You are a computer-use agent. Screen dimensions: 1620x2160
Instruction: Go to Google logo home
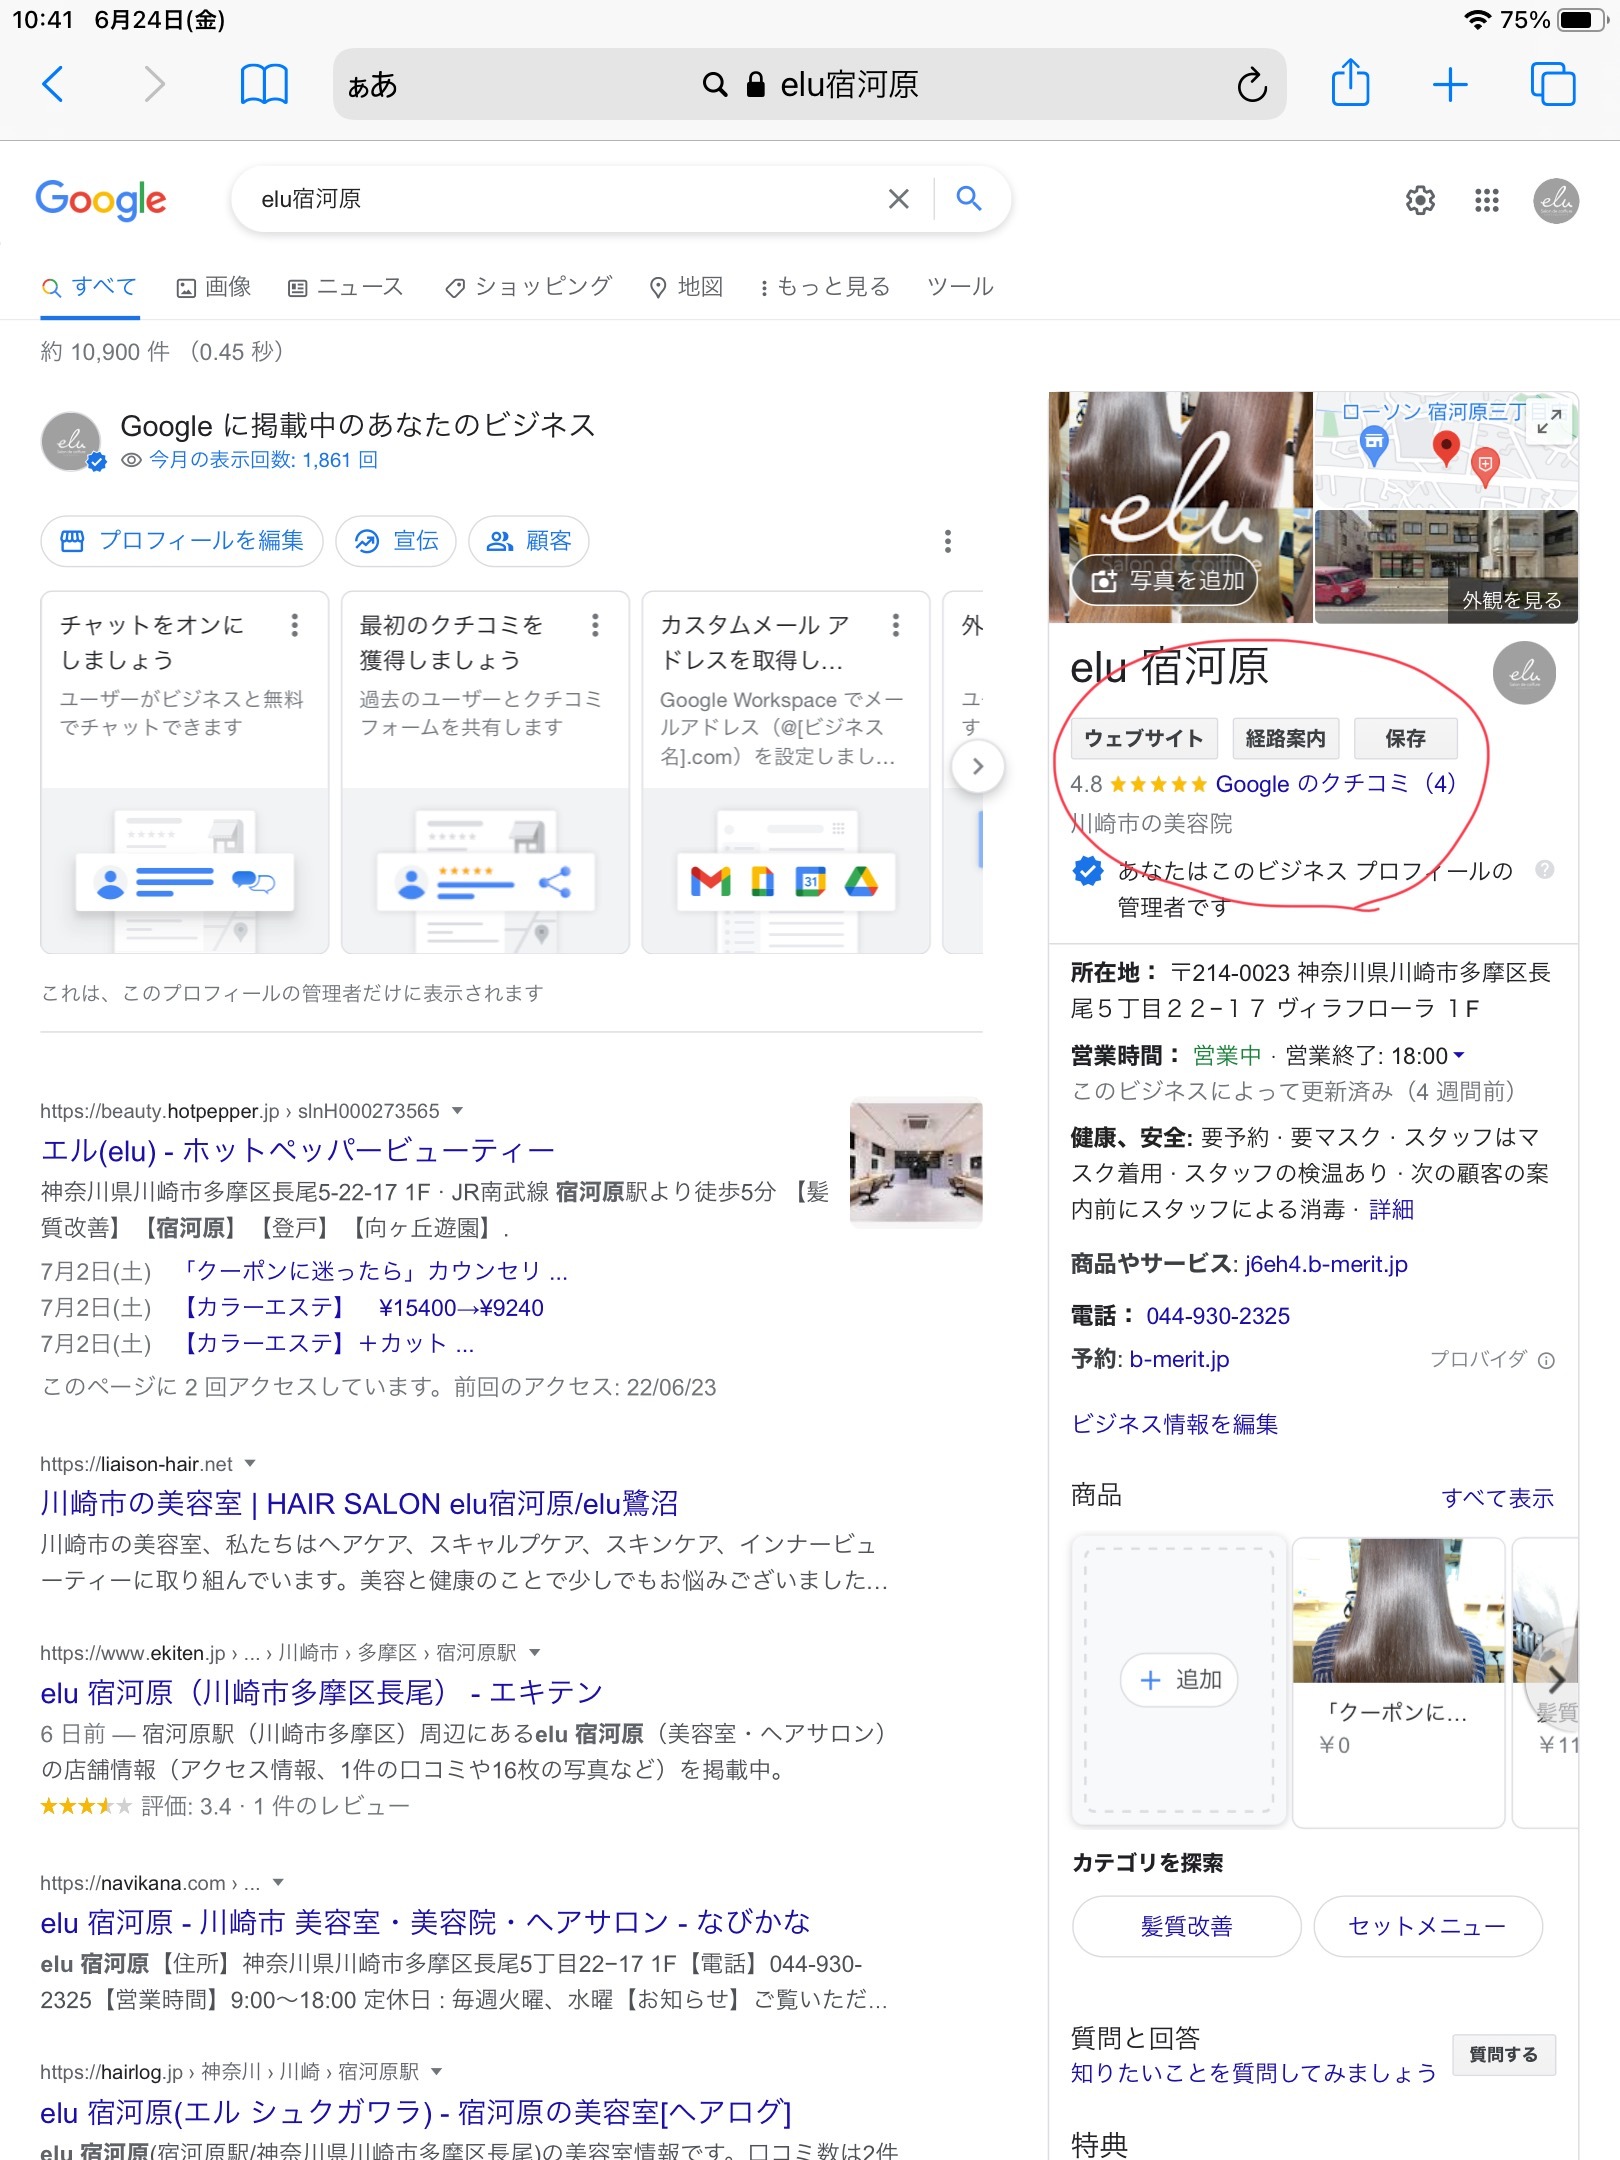[x=101, y=200]
